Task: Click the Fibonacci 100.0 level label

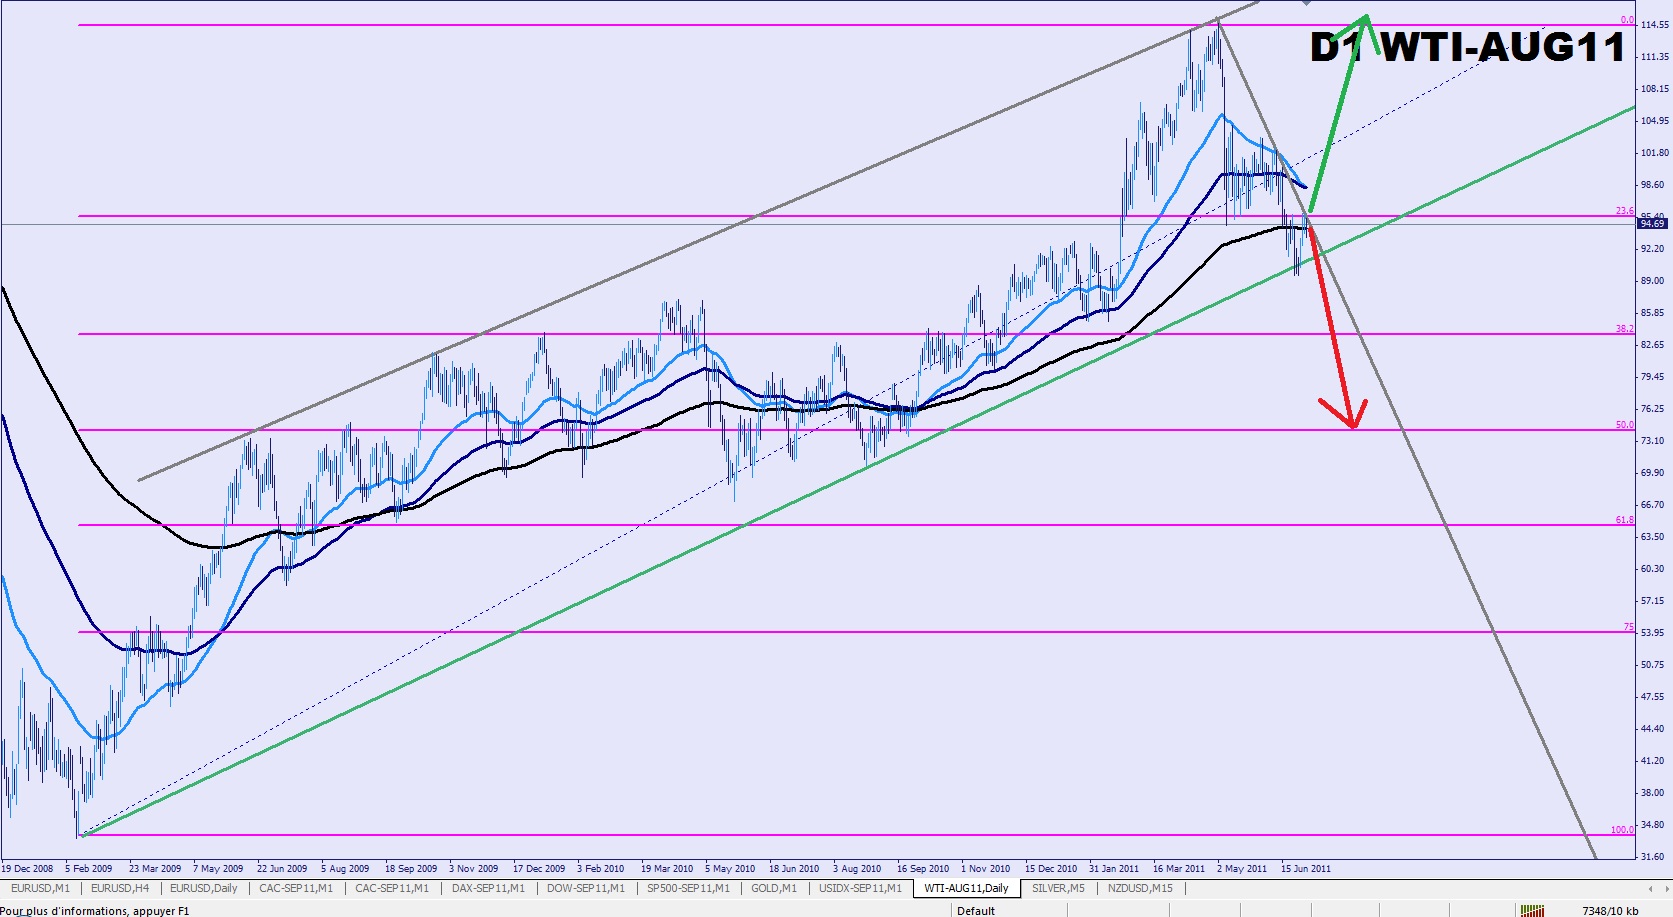Action: click(1622, 830)
